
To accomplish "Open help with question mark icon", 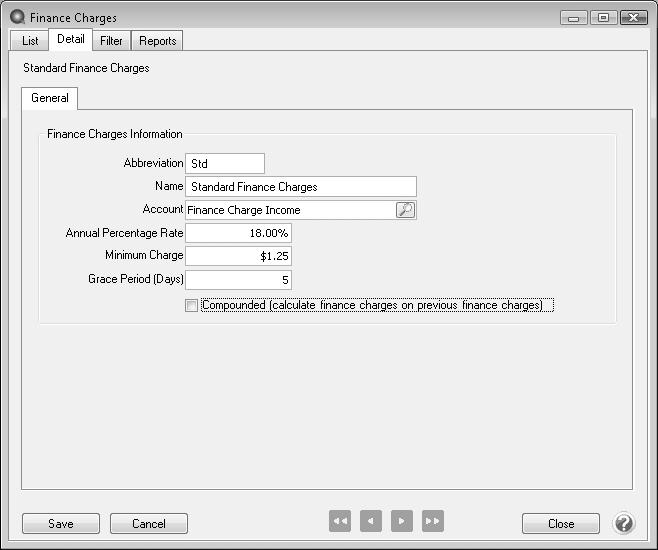I will point(623,523).
